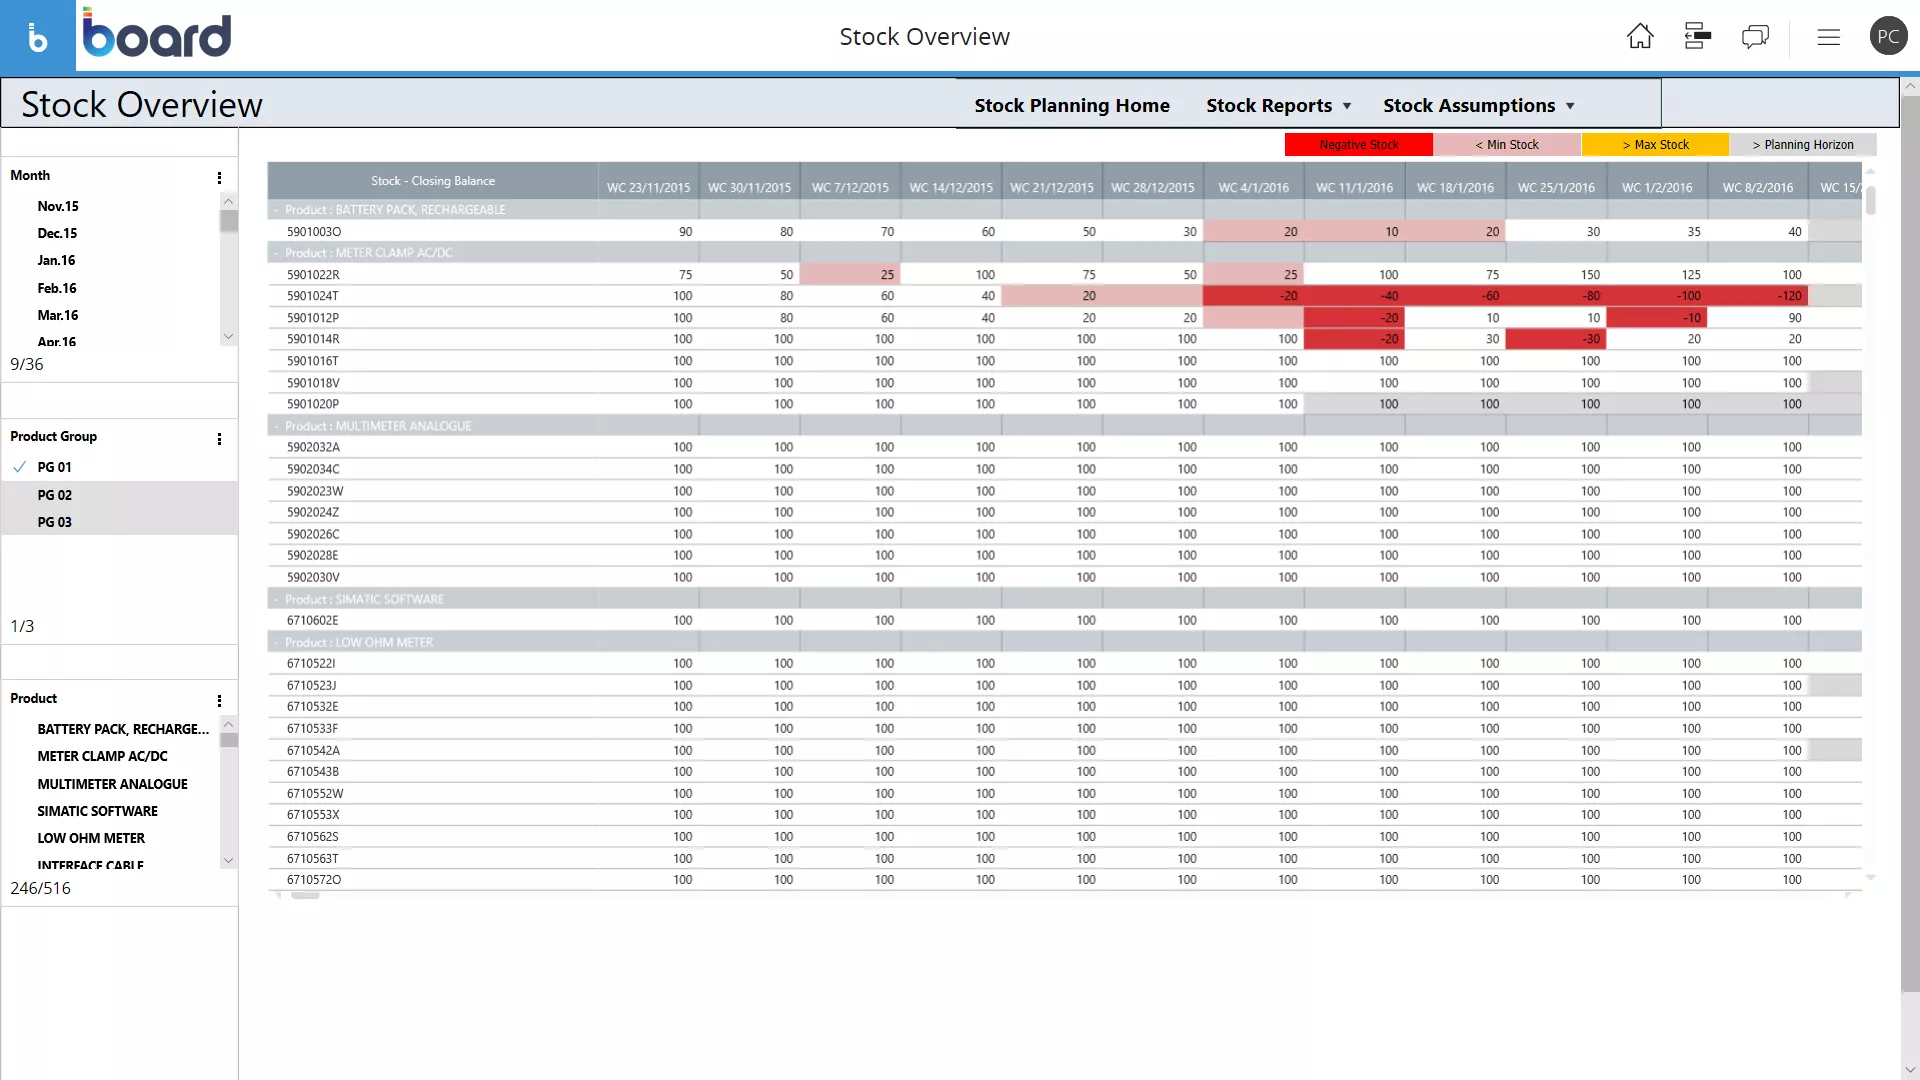Select Apr.16 month filter
This screenshot has height=1080, width=1920.
[57, 342]
